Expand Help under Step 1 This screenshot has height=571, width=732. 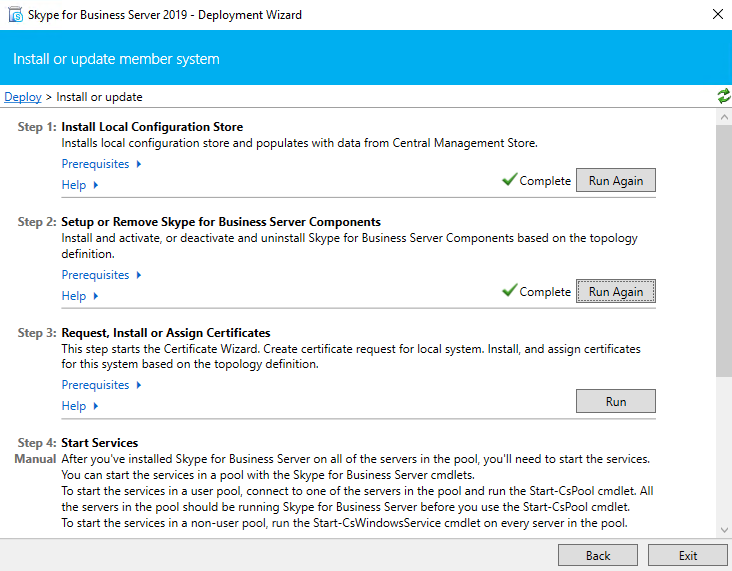(80, 185)
